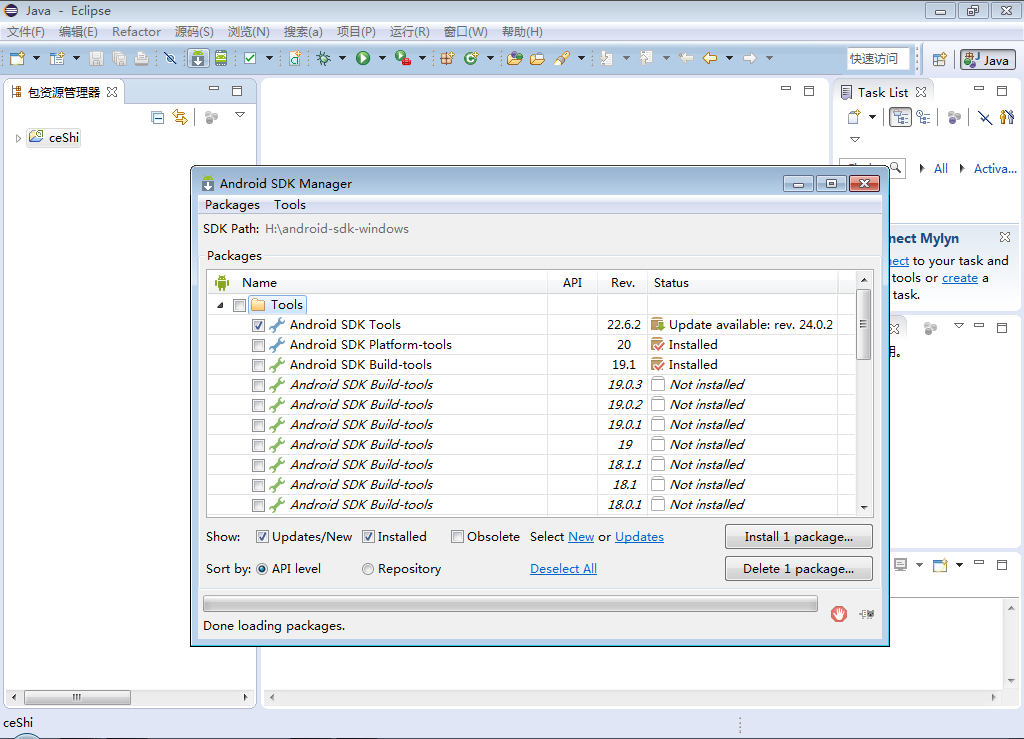
Task: Click the New wizard toolbar icon
Action: point(18,59)
